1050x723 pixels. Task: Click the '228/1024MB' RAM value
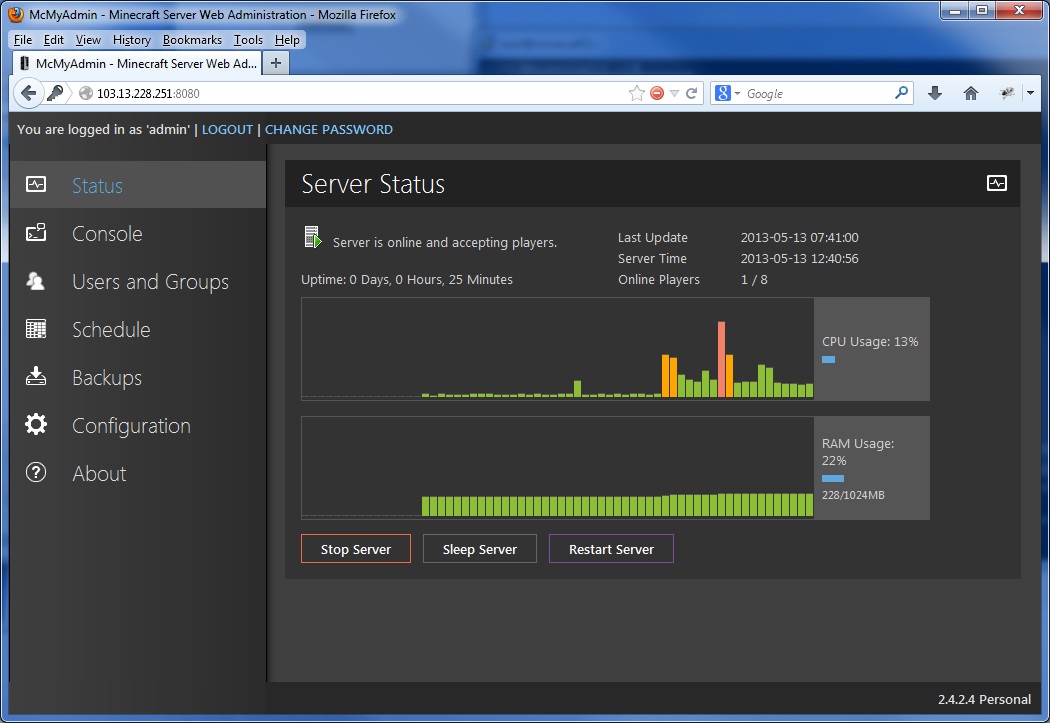(x=853, y=495)
